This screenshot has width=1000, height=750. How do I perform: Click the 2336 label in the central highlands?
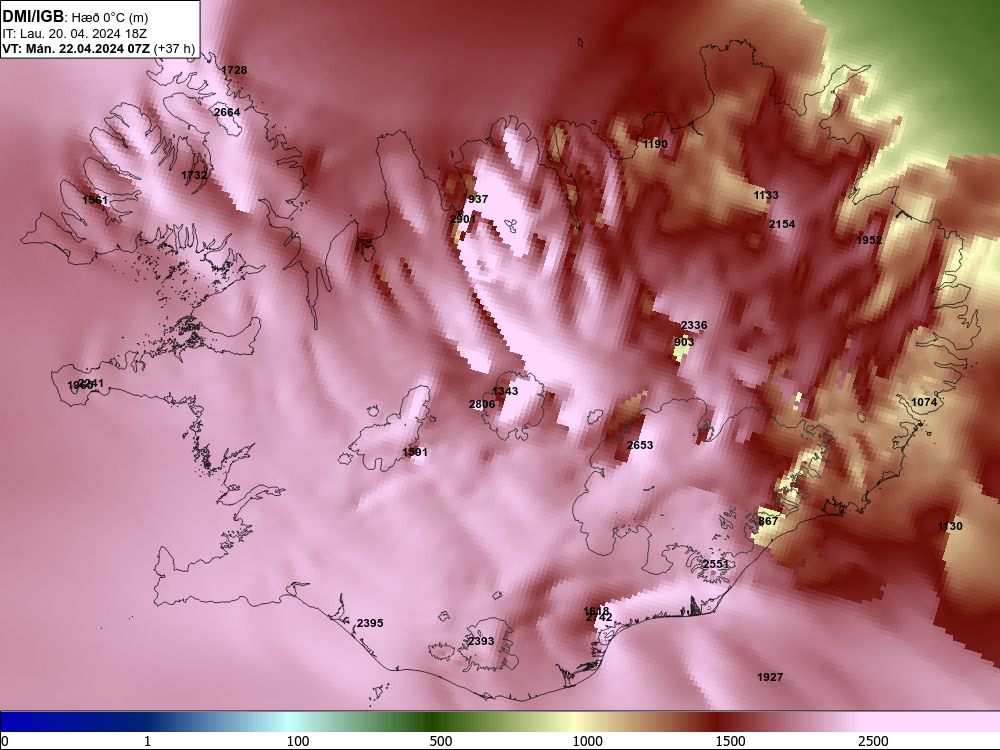tap(694, 325)
